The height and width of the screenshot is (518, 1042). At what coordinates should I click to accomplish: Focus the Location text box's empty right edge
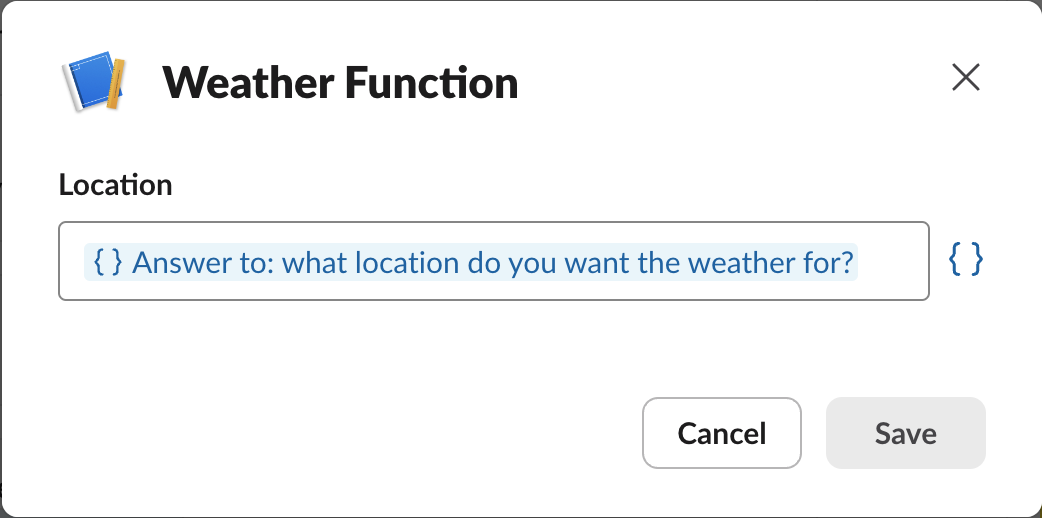tap(900, 262)
